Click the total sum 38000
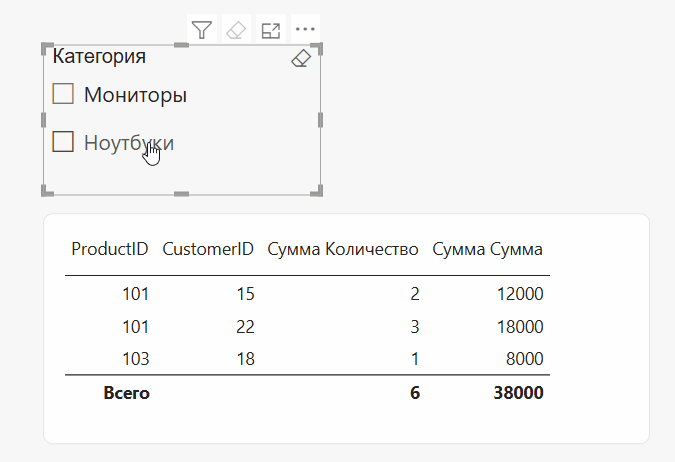This screenshot has width=675, height=462. click(518, 393)
